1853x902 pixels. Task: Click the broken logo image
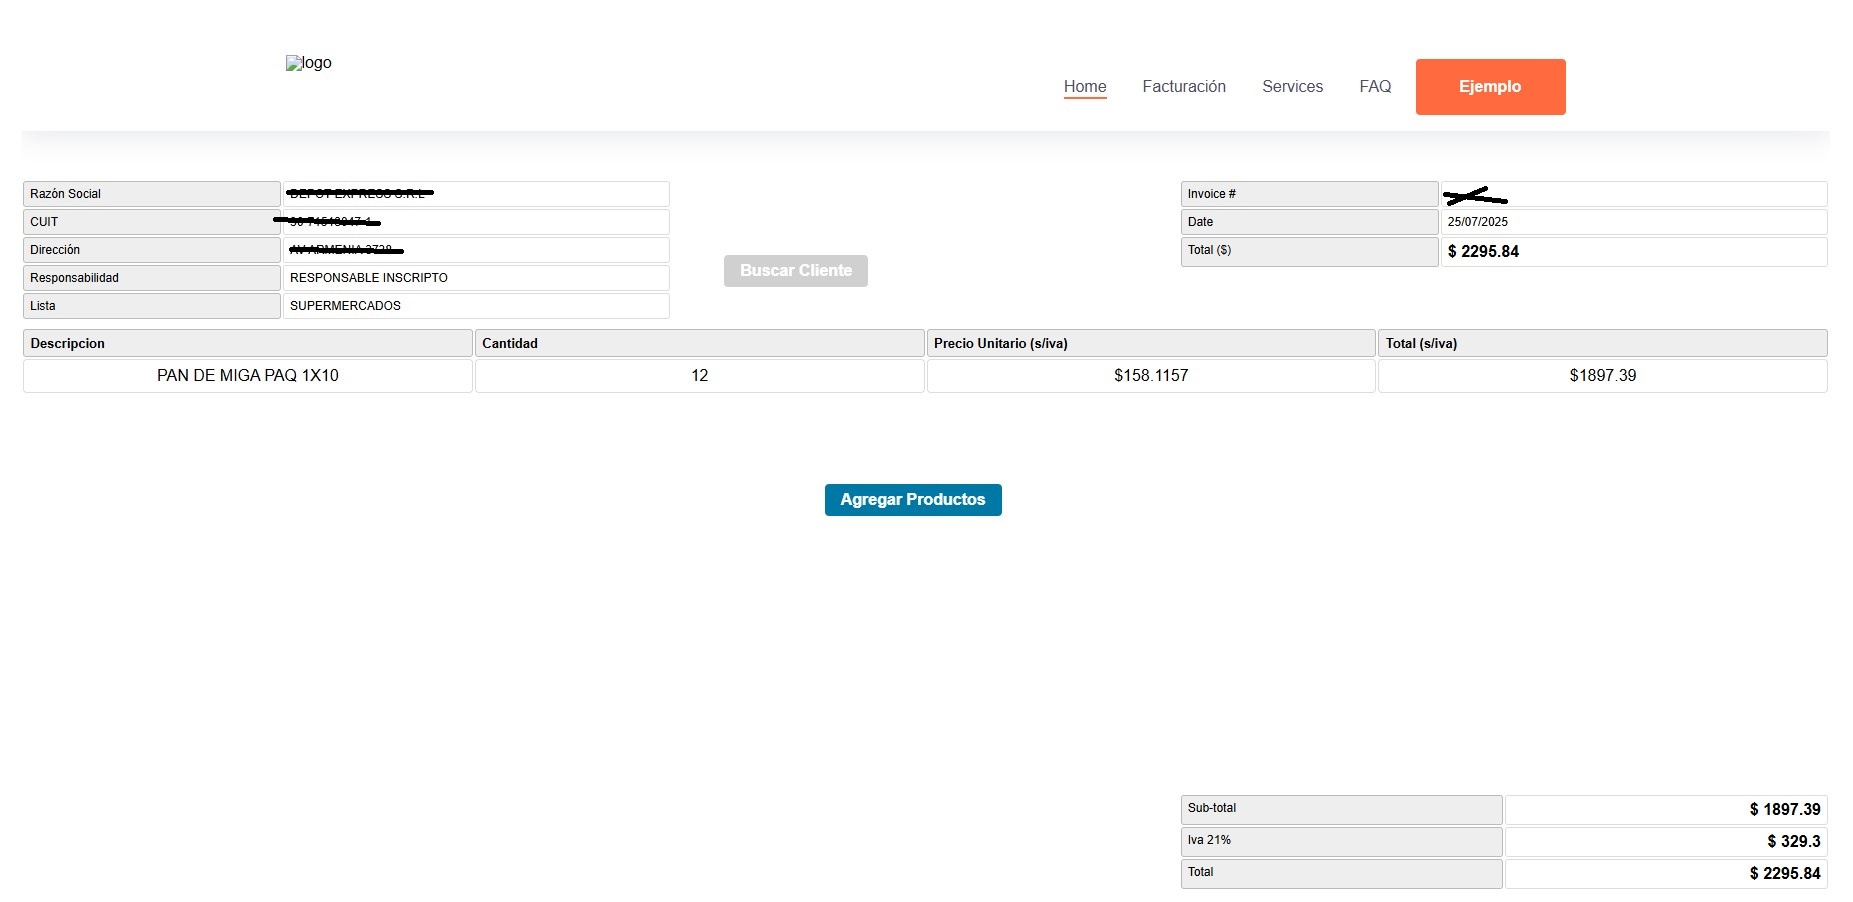click(308, 63)
